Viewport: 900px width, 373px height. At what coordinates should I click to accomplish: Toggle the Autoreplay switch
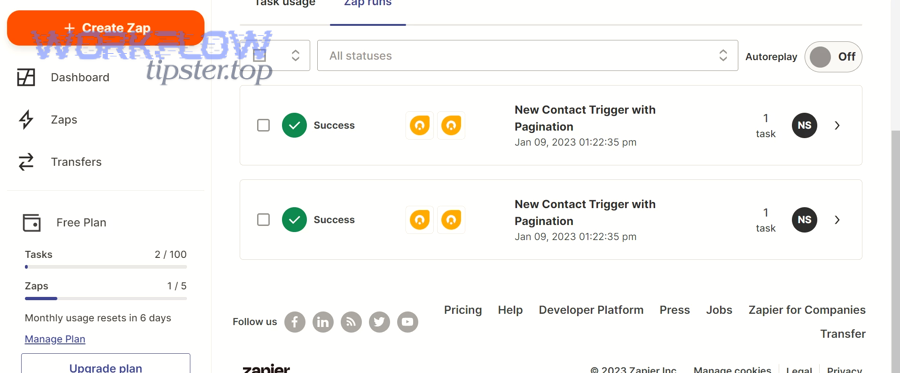point(833,56)
